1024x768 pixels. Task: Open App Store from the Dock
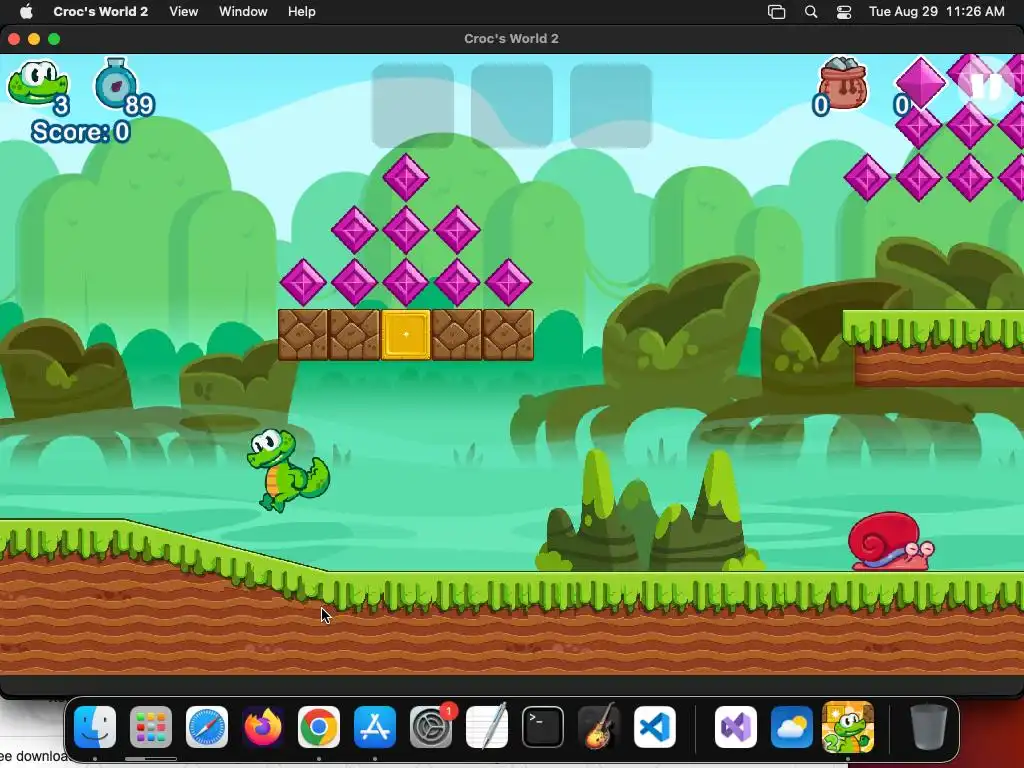coord(375,727)
